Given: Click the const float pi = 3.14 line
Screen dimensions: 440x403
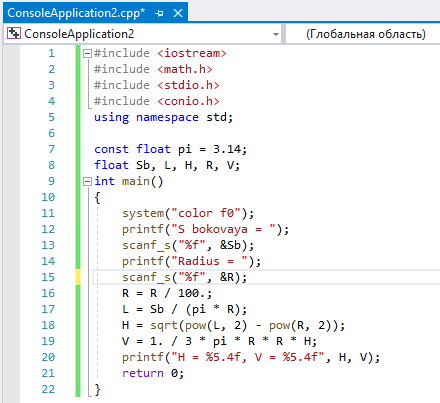Looking at the screenshot, I should [x=170, y=149].
